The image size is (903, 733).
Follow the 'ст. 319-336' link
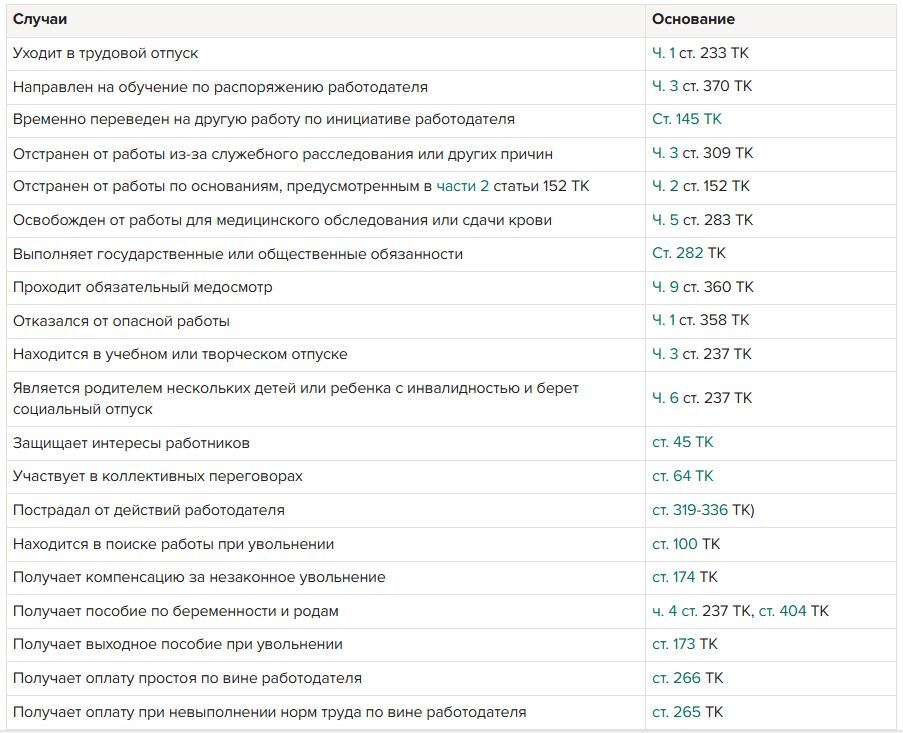click(690, 510)
